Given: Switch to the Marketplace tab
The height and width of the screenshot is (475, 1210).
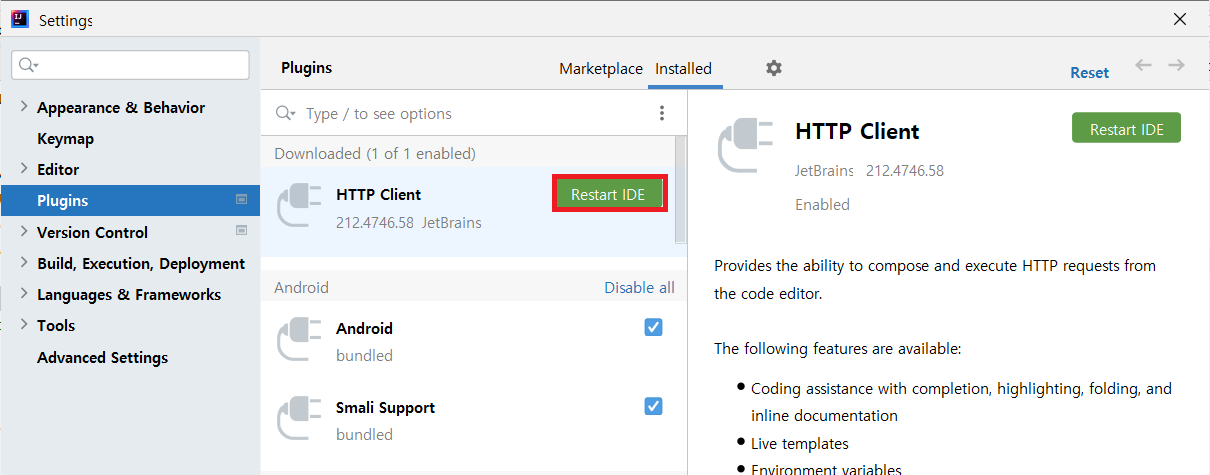Looking at the screenshot, I should pyautogui.click(x=601, y=69).
